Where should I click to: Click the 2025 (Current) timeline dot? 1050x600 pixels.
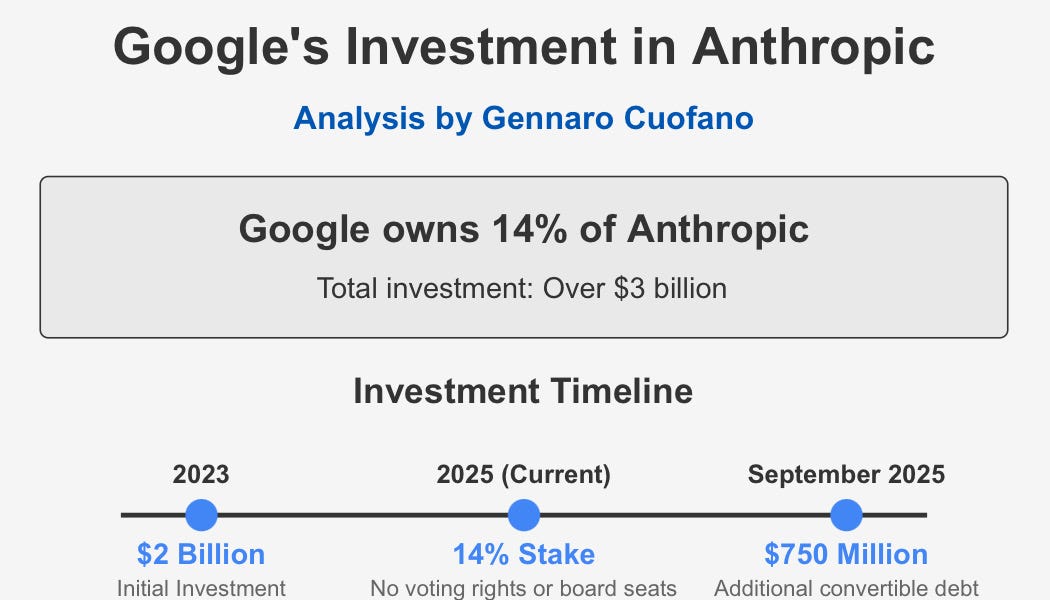pos(524,515)
